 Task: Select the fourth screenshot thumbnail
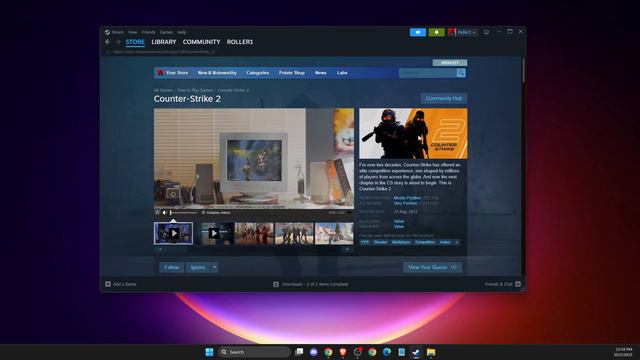pos(294,233)
